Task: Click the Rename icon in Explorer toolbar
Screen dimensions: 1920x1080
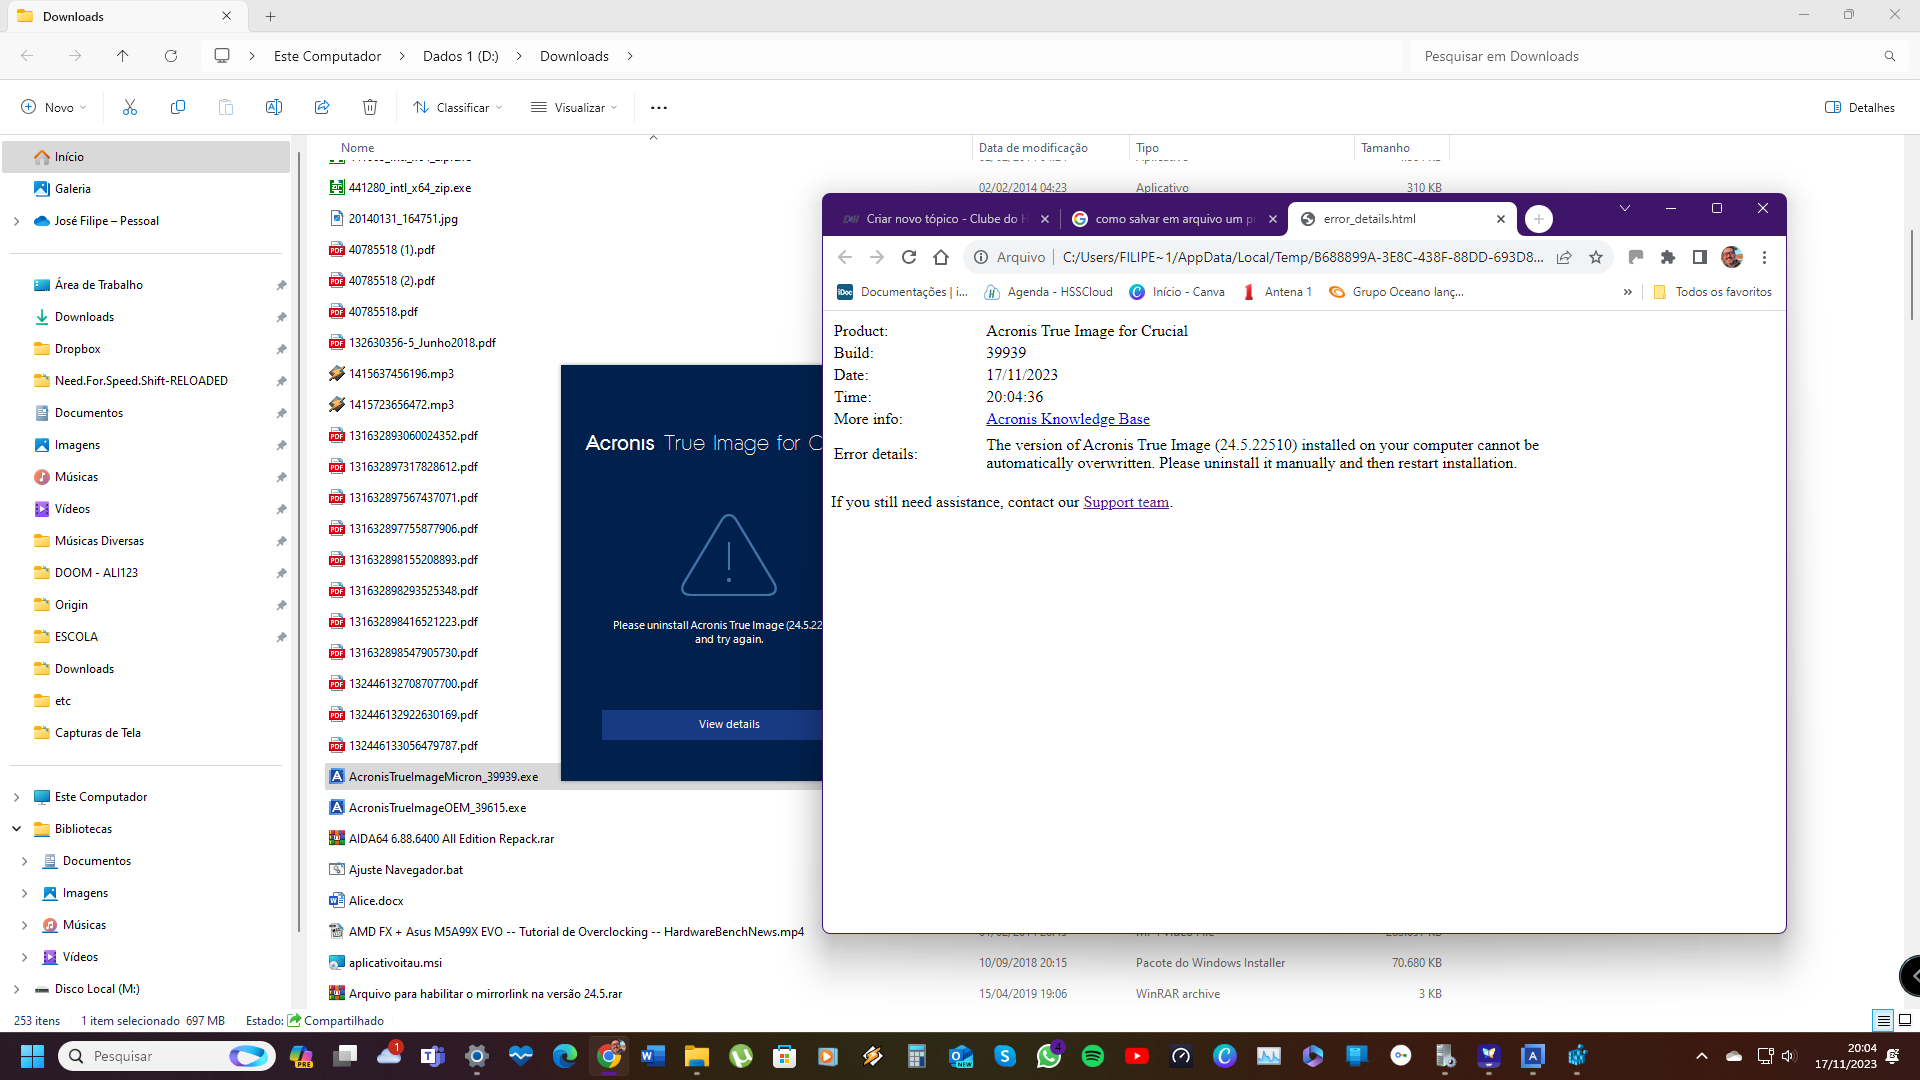Action: pos(274,107)
